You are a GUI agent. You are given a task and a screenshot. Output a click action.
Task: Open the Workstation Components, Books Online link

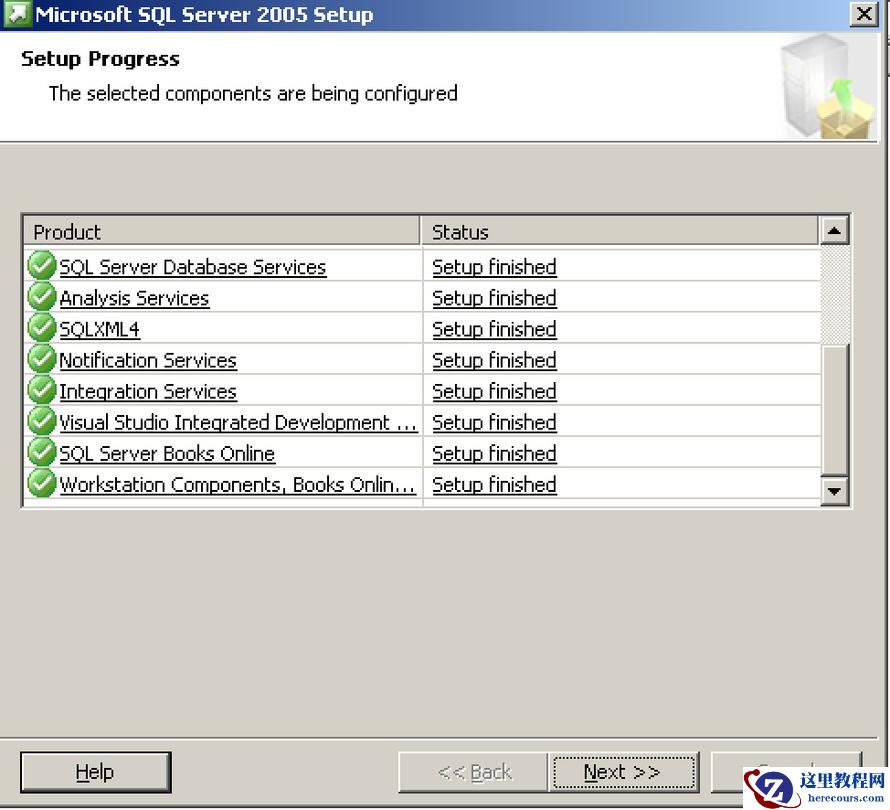click(x=238, y=485)
